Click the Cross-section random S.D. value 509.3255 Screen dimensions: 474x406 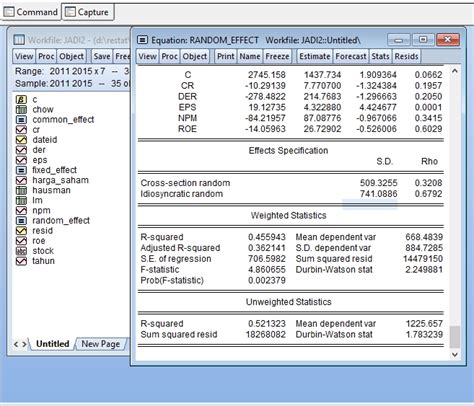click(x=379, y=183)
